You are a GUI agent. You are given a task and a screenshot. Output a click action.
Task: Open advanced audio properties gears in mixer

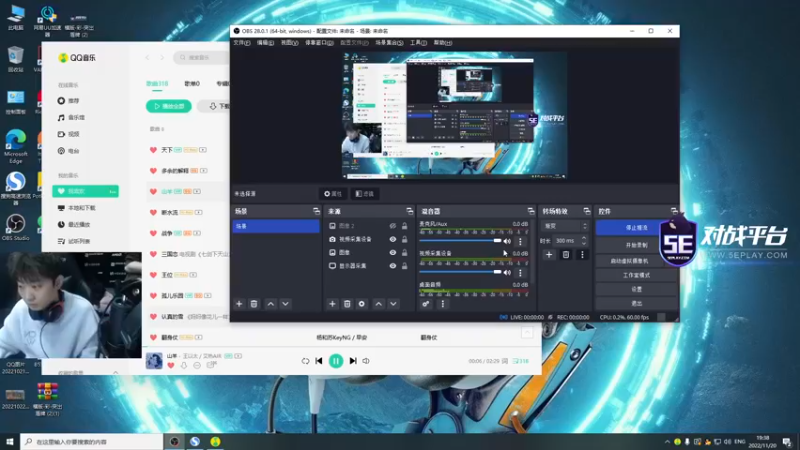pos(426,304)
